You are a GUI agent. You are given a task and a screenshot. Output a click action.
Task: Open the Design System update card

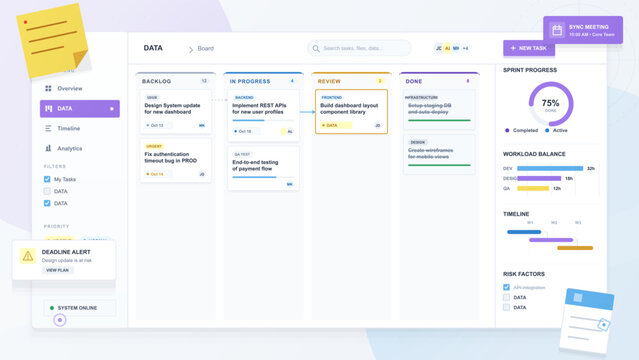coord(176,112)
